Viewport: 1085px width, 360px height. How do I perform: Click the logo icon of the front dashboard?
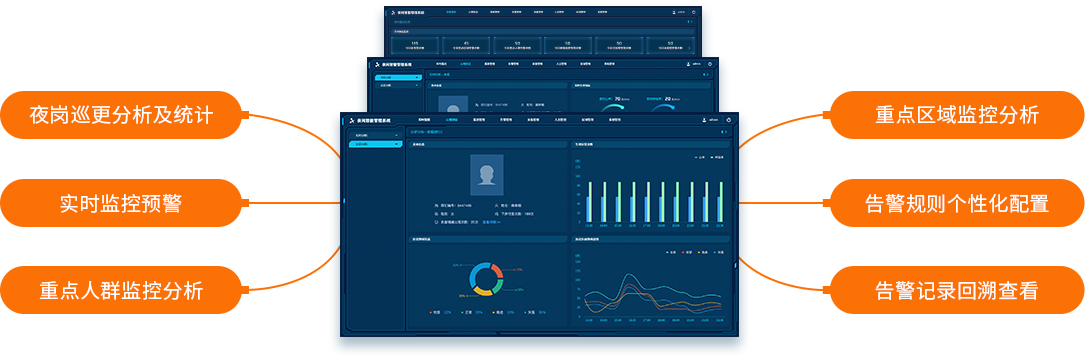(351, 120)
